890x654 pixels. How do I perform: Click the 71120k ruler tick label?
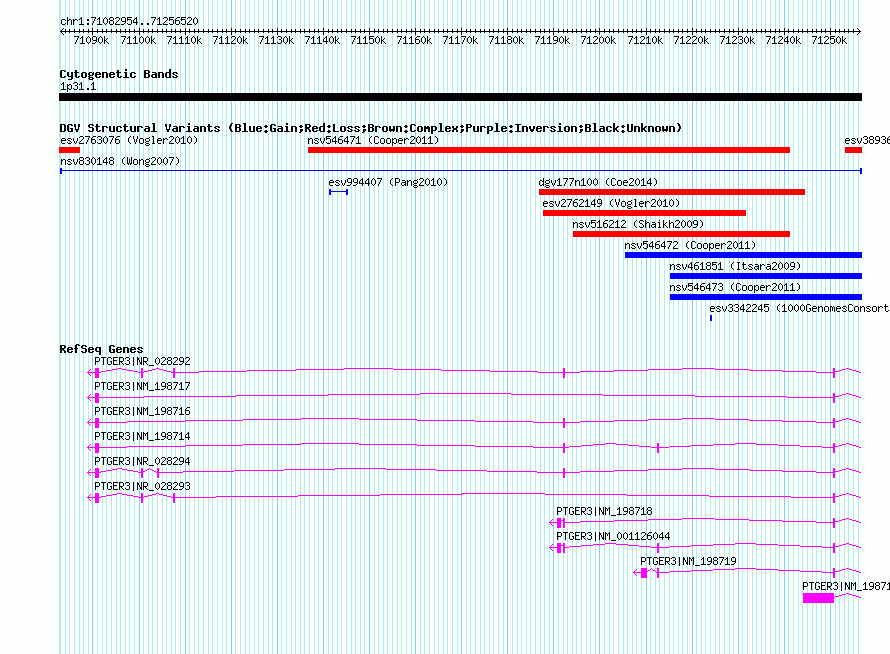click(230, 40)
